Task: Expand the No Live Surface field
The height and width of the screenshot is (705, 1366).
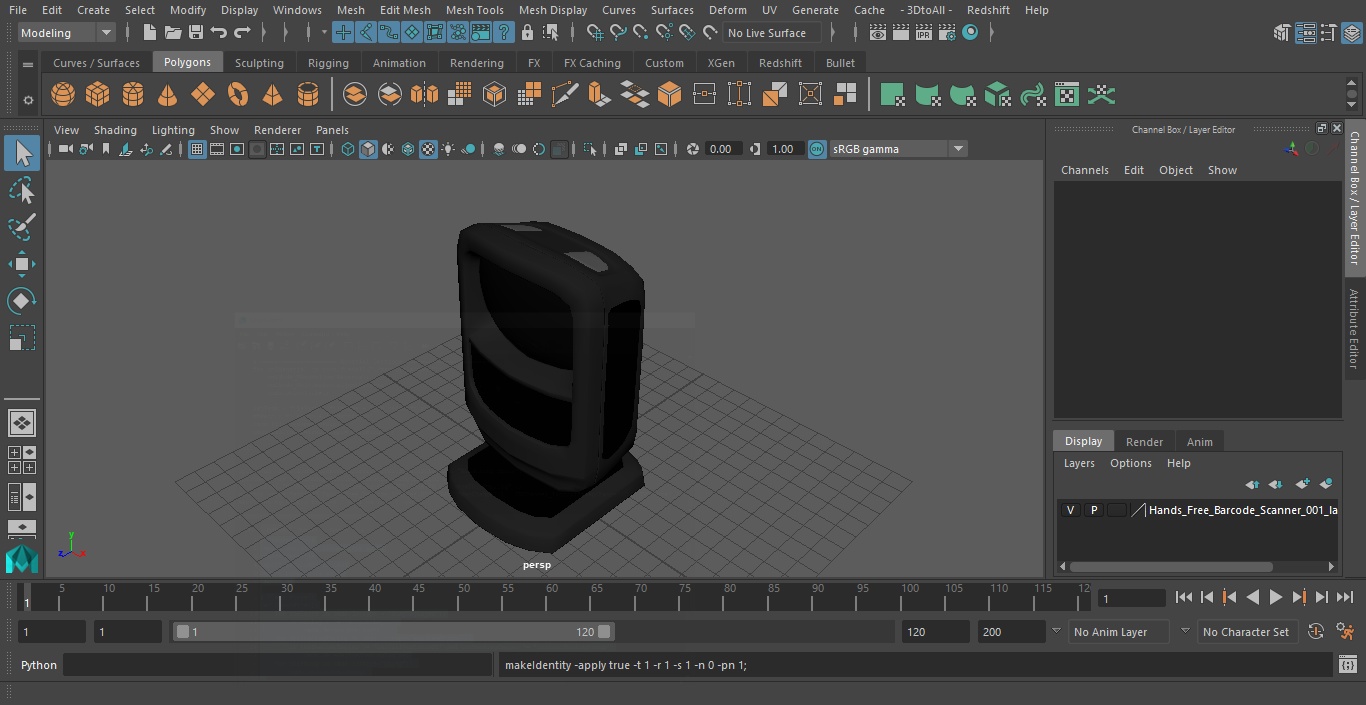Action: coord(772,33)
